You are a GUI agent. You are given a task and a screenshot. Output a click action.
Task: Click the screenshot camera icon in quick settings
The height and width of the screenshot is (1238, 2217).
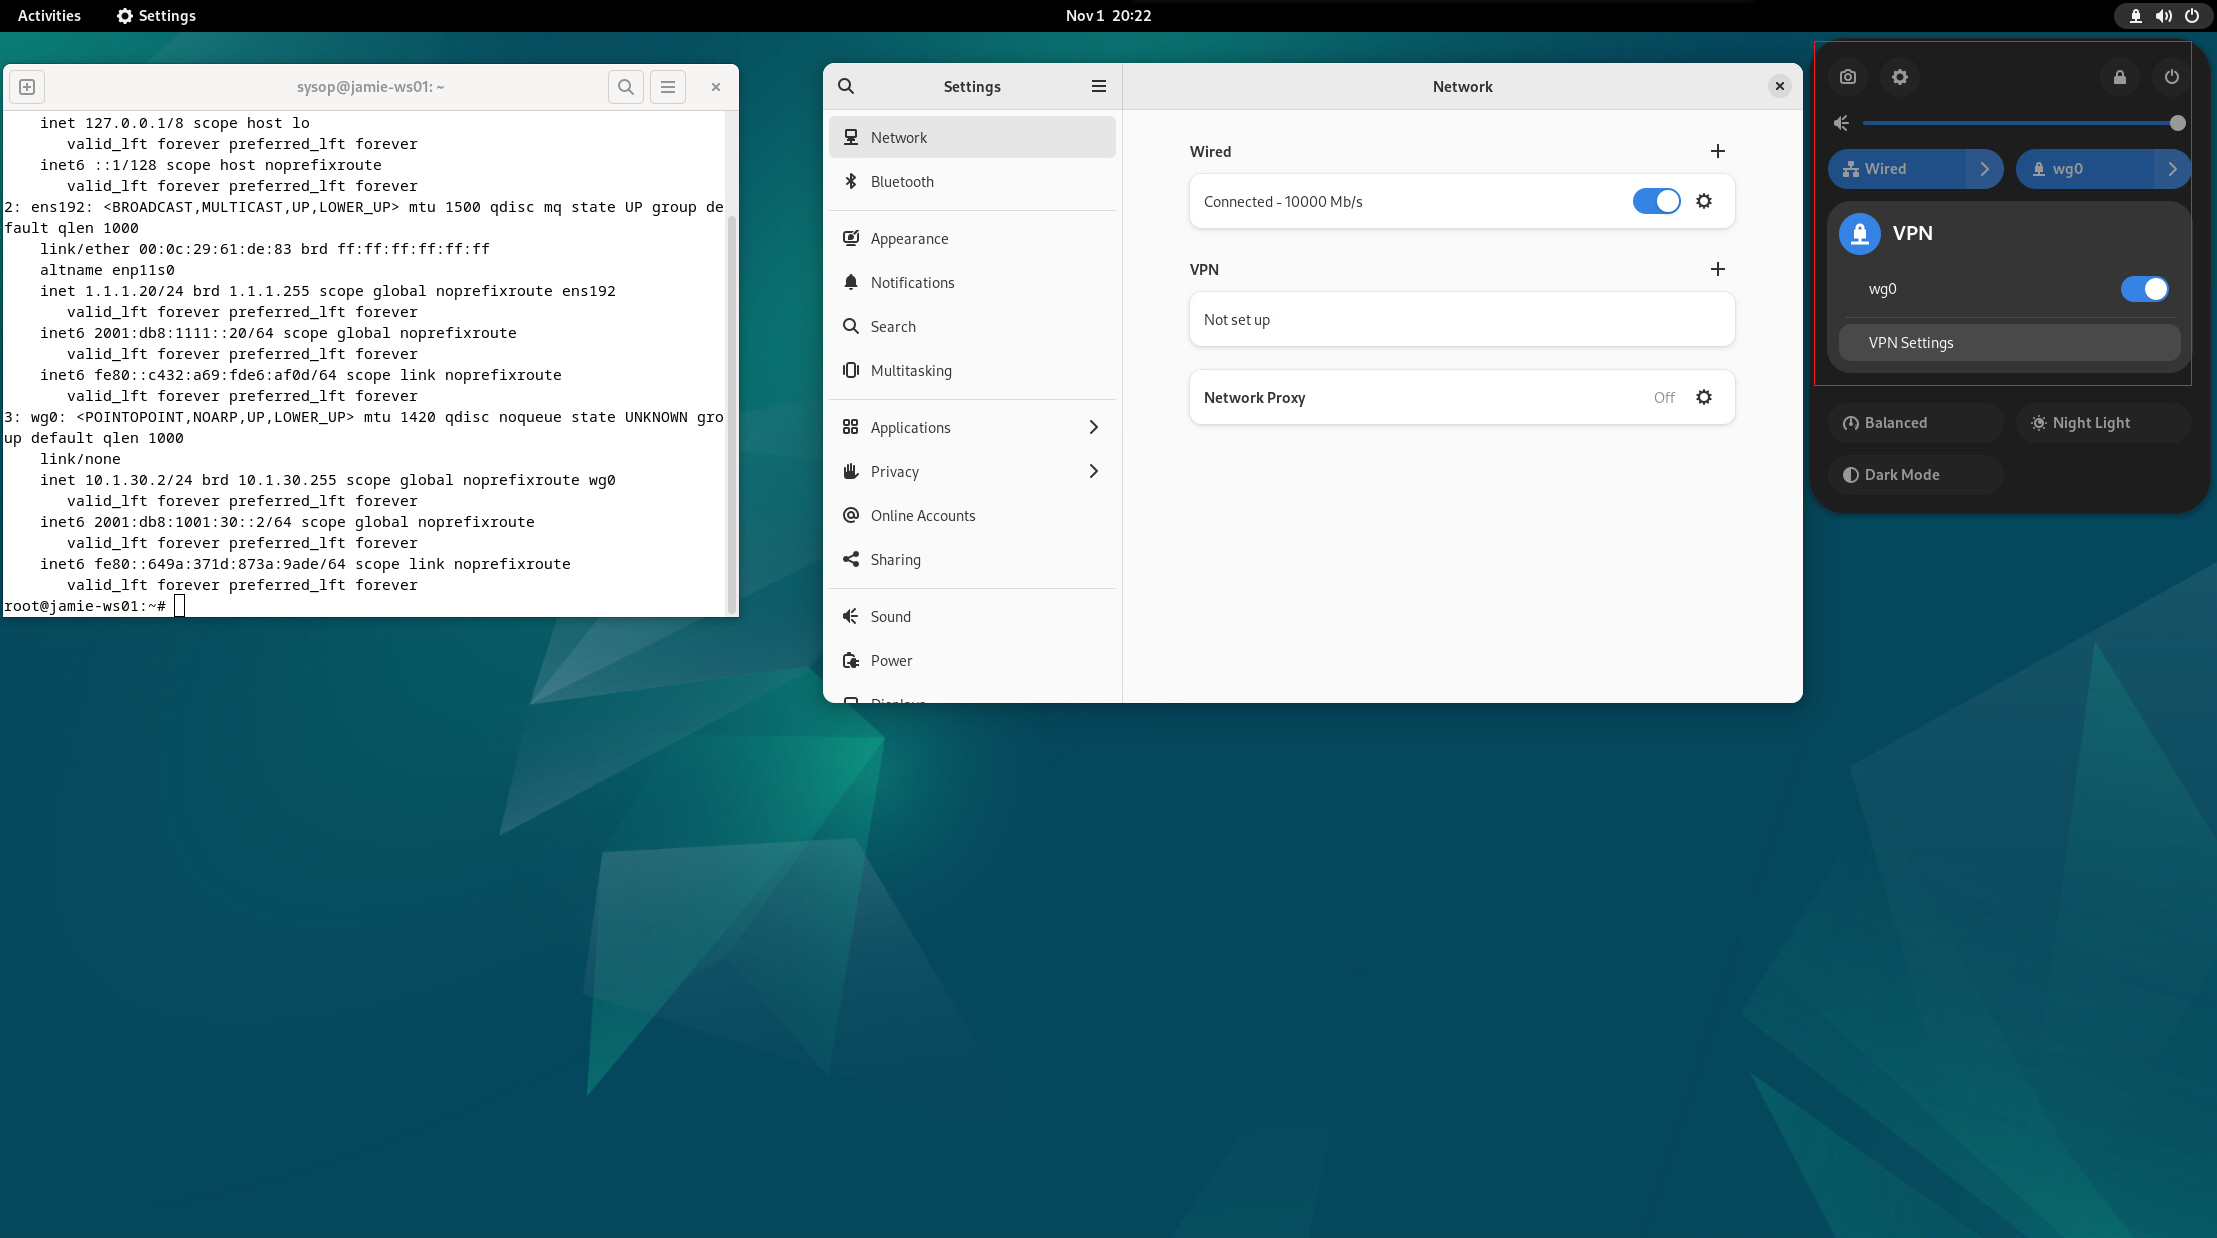coord(1848,77)
